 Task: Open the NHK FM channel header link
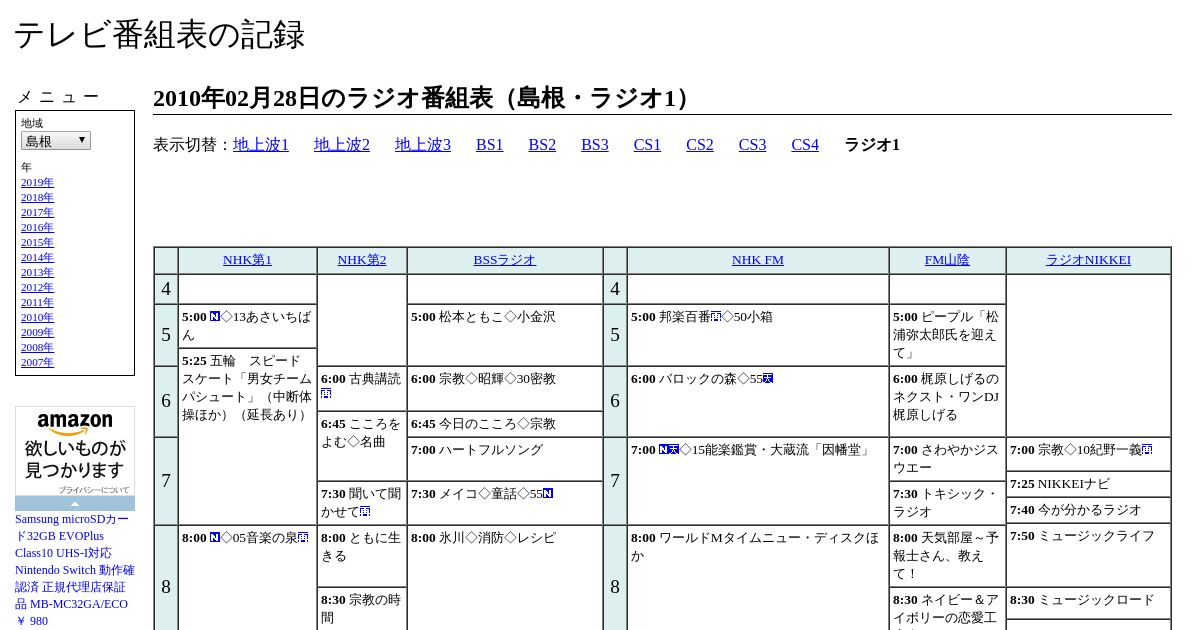[758, 260]
